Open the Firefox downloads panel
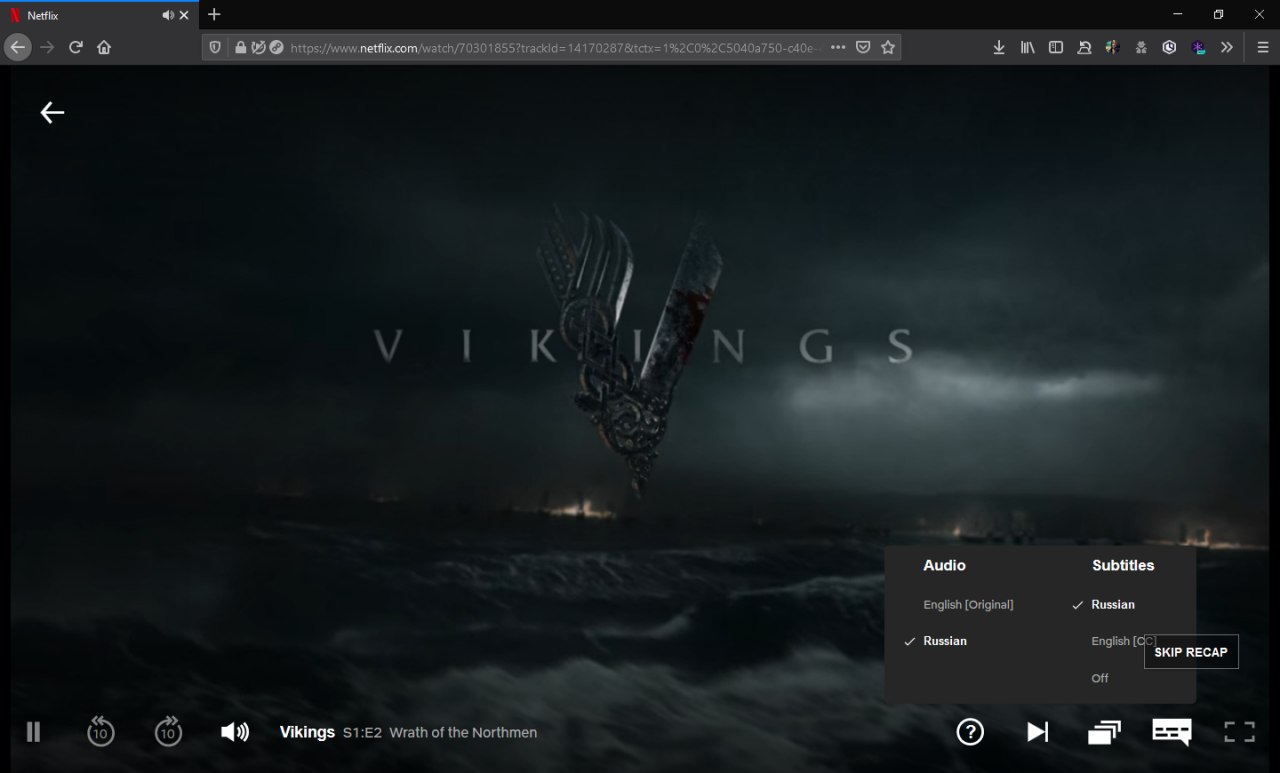 coord(999,47)
